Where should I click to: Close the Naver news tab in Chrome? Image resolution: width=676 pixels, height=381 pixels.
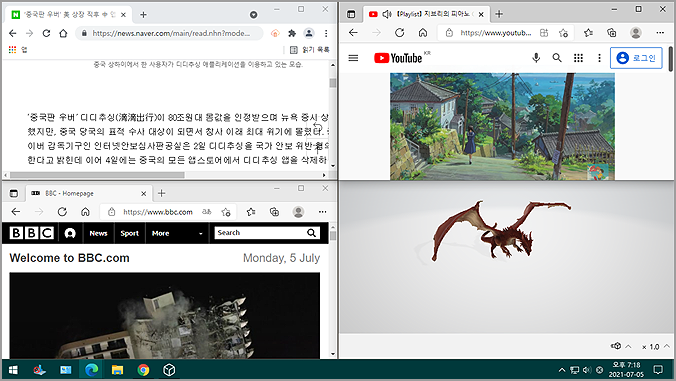[x=123, y=15]
